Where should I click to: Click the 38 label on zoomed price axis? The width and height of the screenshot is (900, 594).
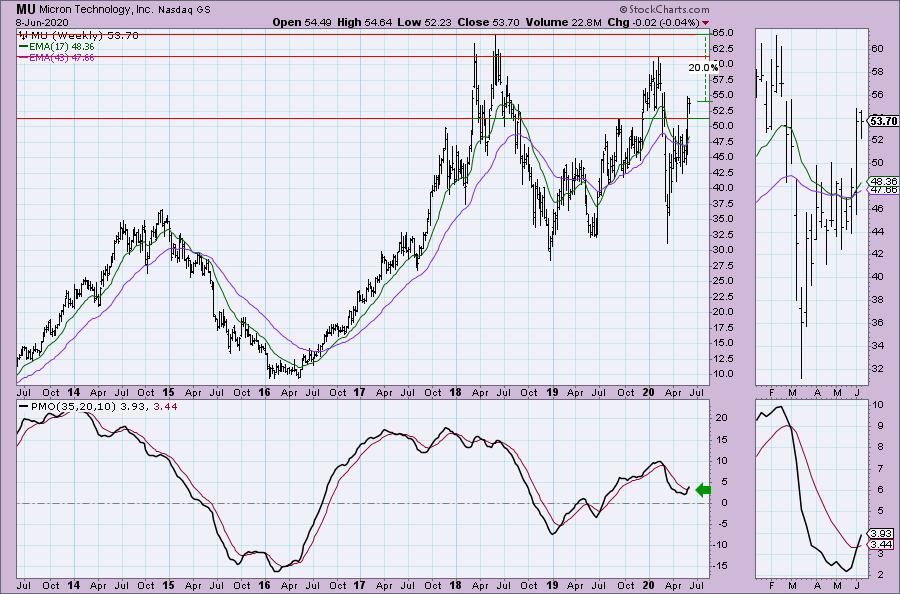point(878,300)
